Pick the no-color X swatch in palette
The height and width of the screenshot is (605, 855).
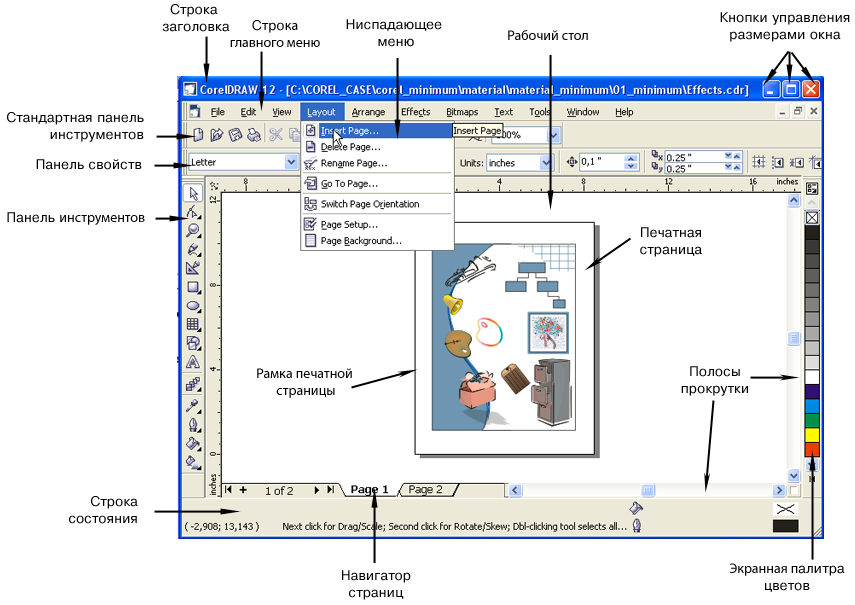point(812,217)
